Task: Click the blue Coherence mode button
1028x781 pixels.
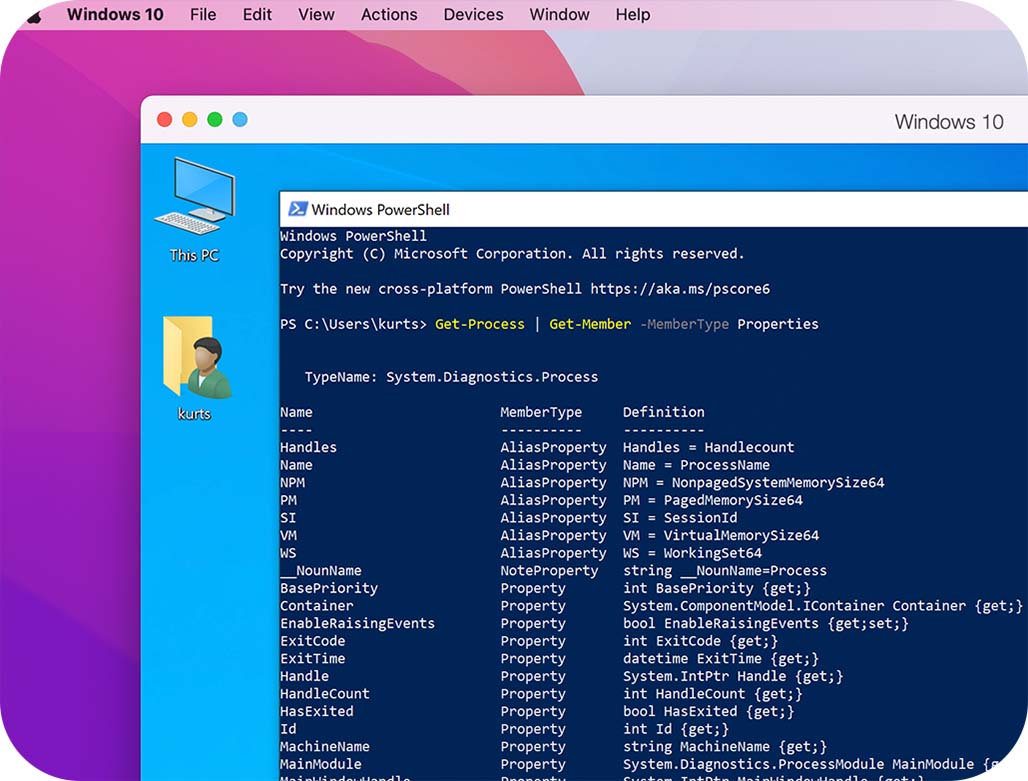Action: pyautogui.click(x=240, y=119)
